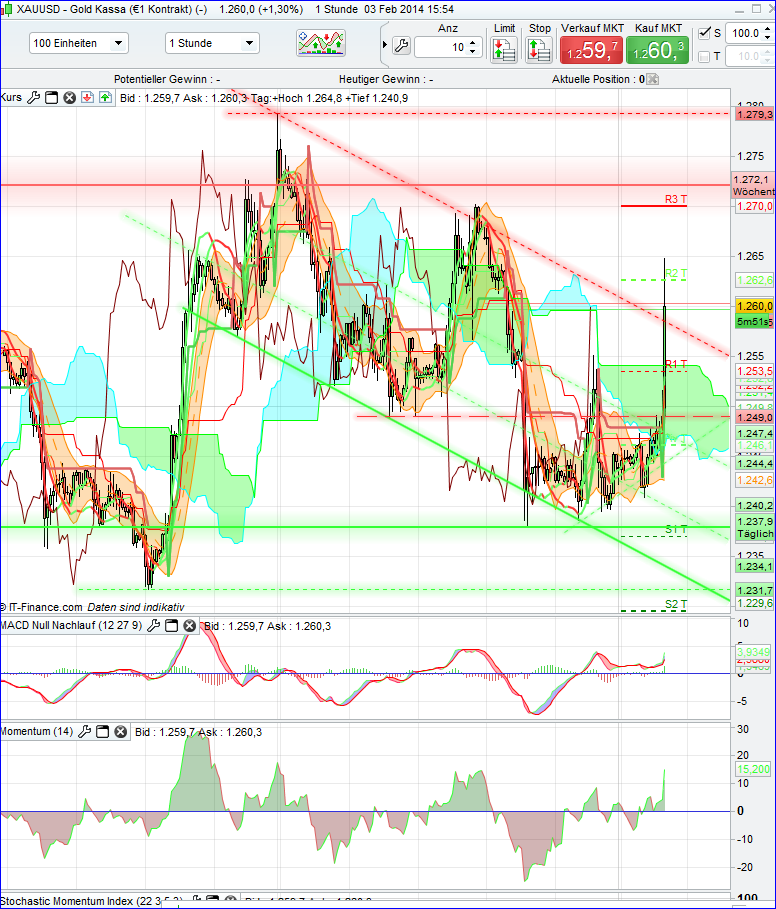Viewport: 776px width, 909px height.
Task: Select the Momentum value label 15,200
Action: click(753, 769)
